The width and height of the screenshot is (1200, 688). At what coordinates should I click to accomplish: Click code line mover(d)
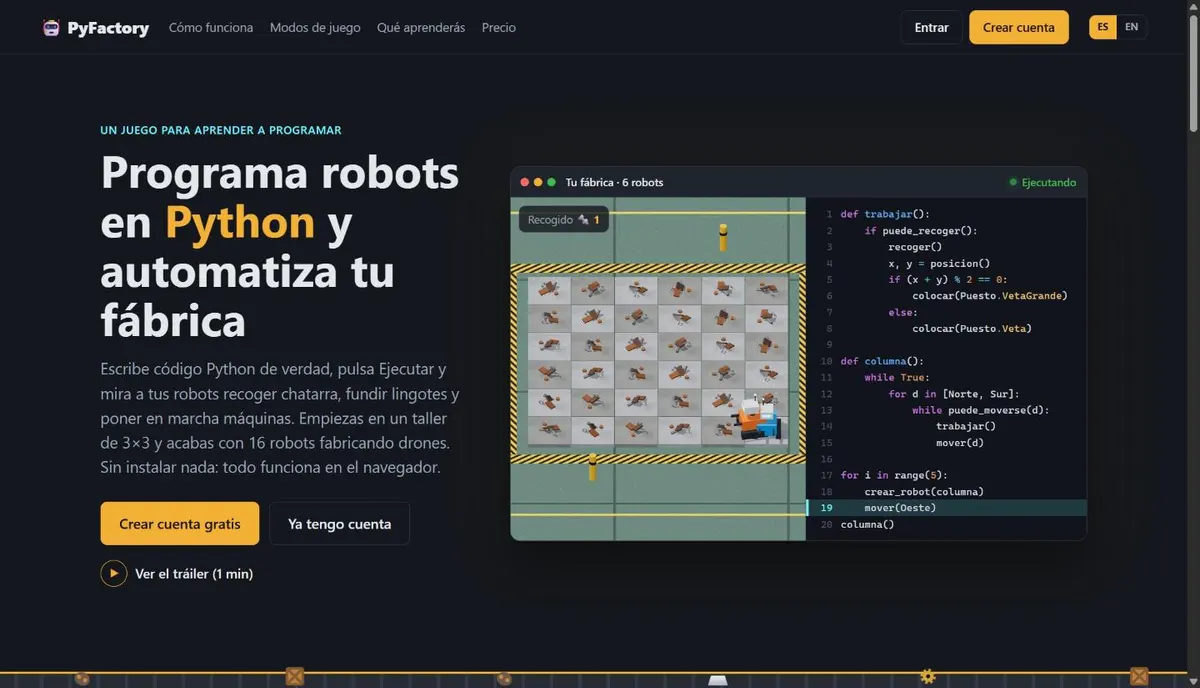click(x=960, y=443)
